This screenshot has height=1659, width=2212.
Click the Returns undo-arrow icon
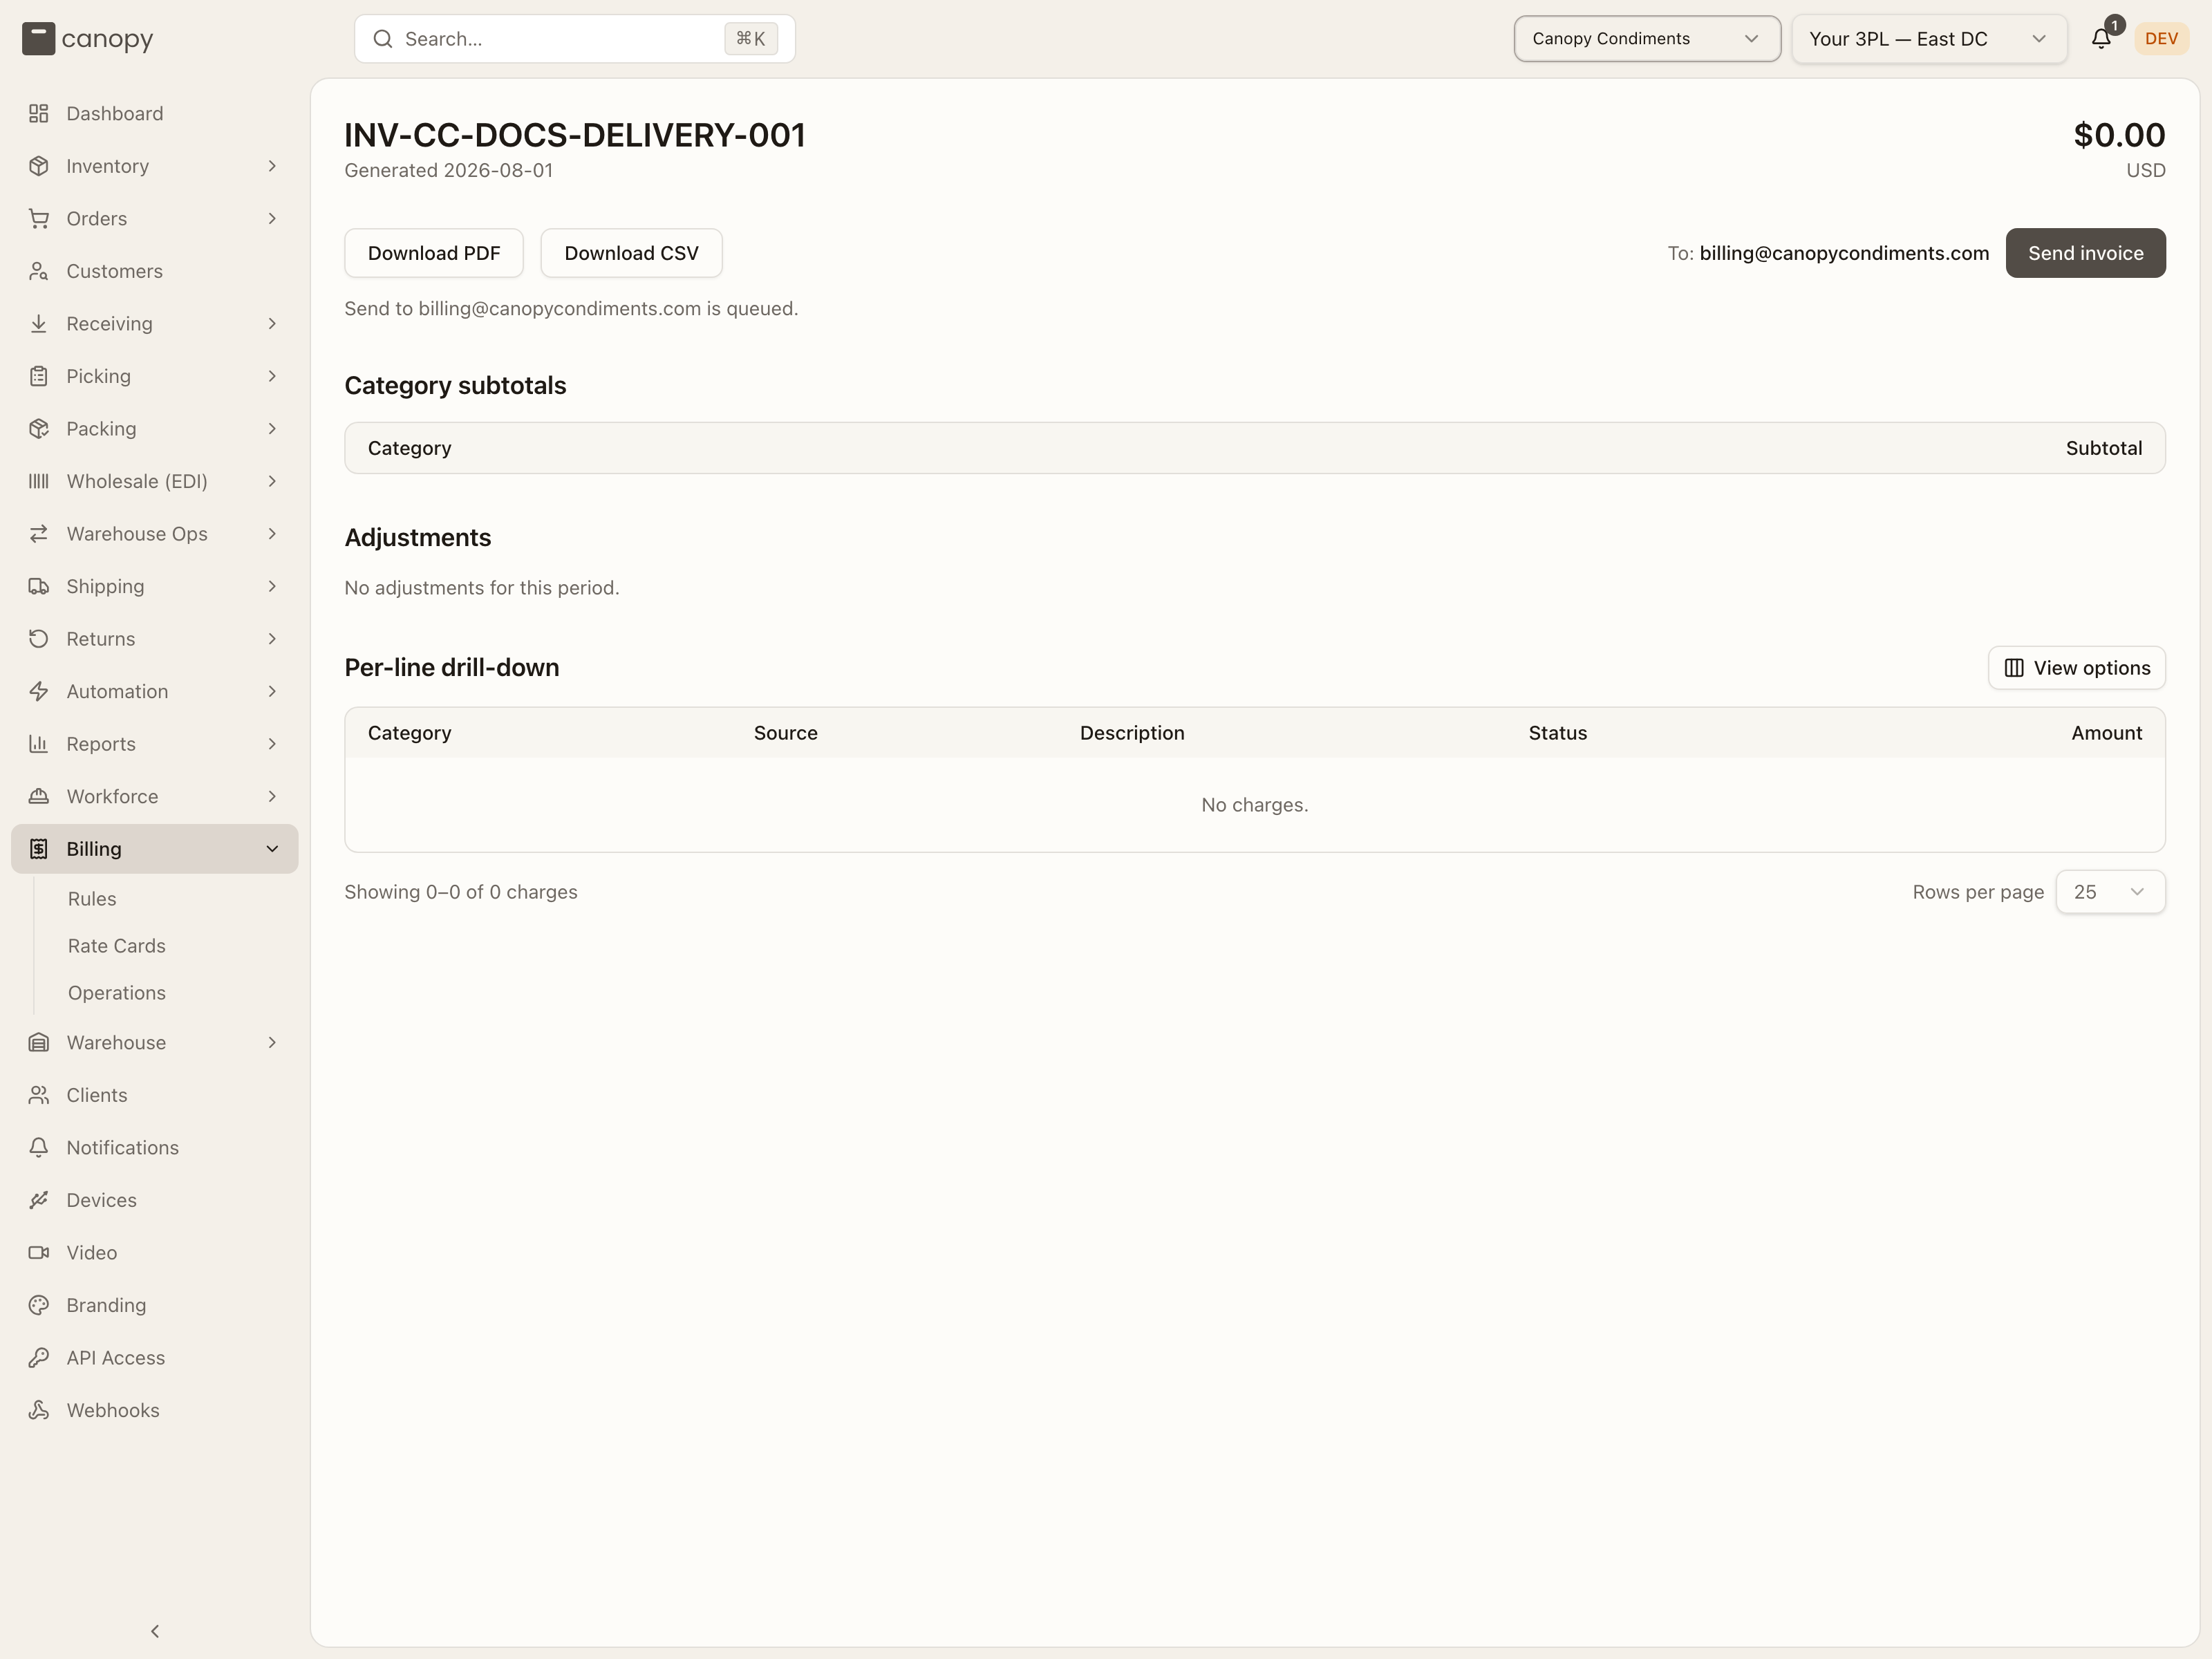pos(39,639)
